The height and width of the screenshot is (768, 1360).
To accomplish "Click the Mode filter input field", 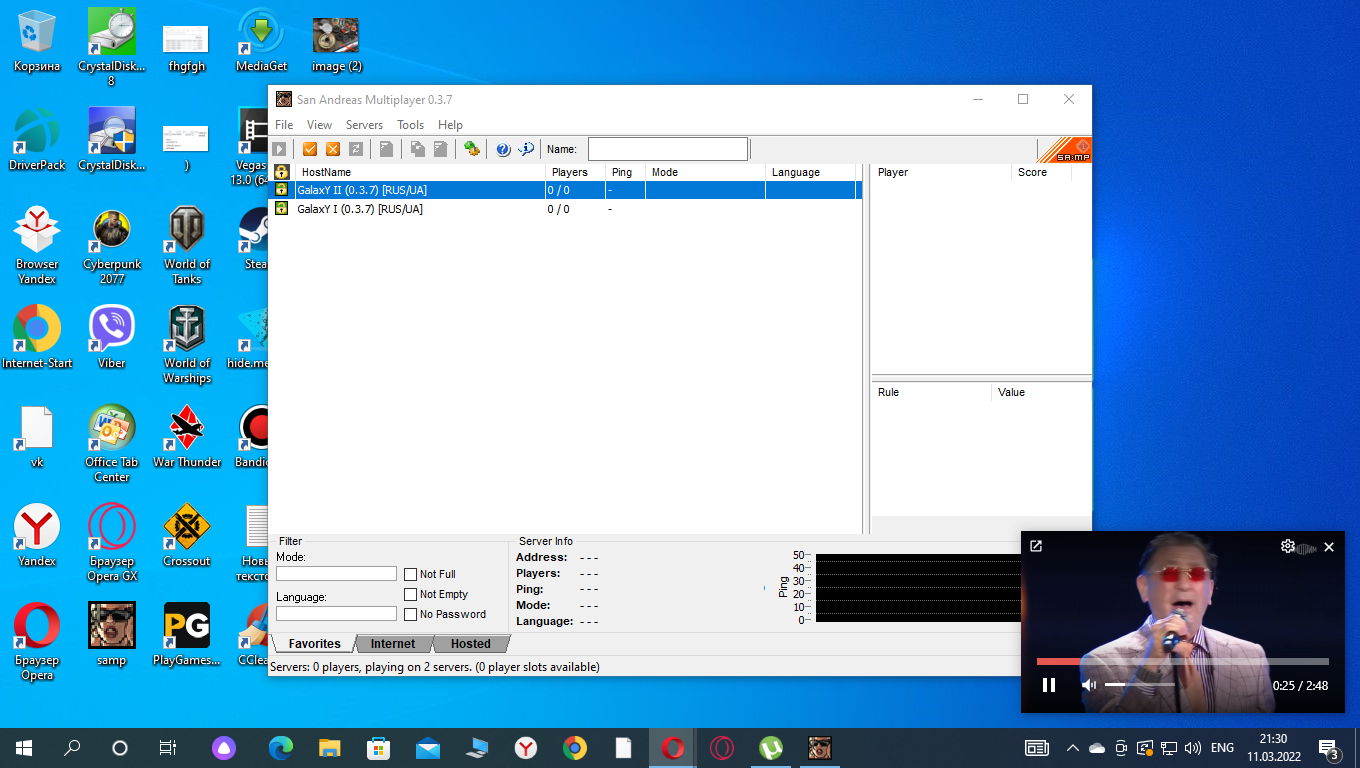I will (336, 574).
